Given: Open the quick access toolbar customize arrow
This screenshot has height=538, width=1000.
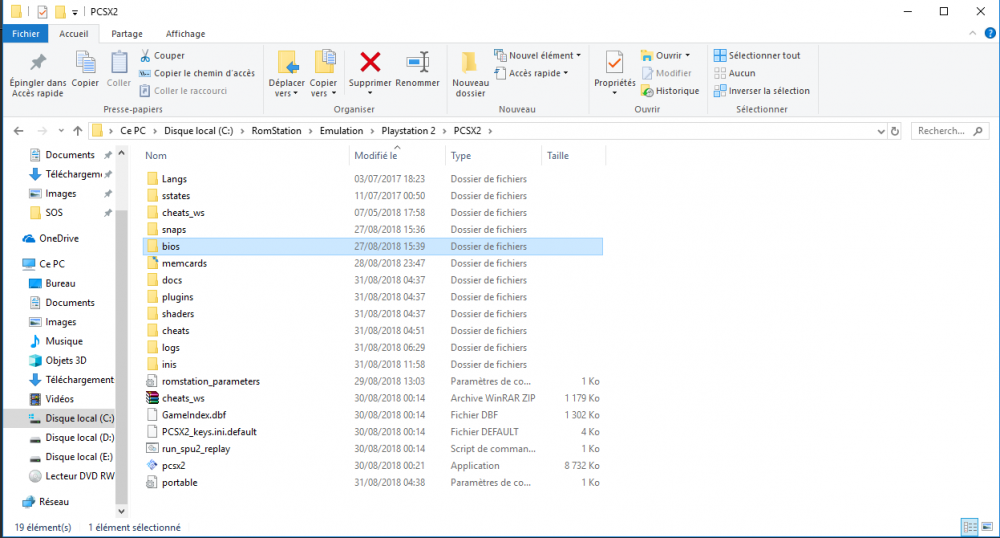Looking at the screenshot, I should (75, 12).
